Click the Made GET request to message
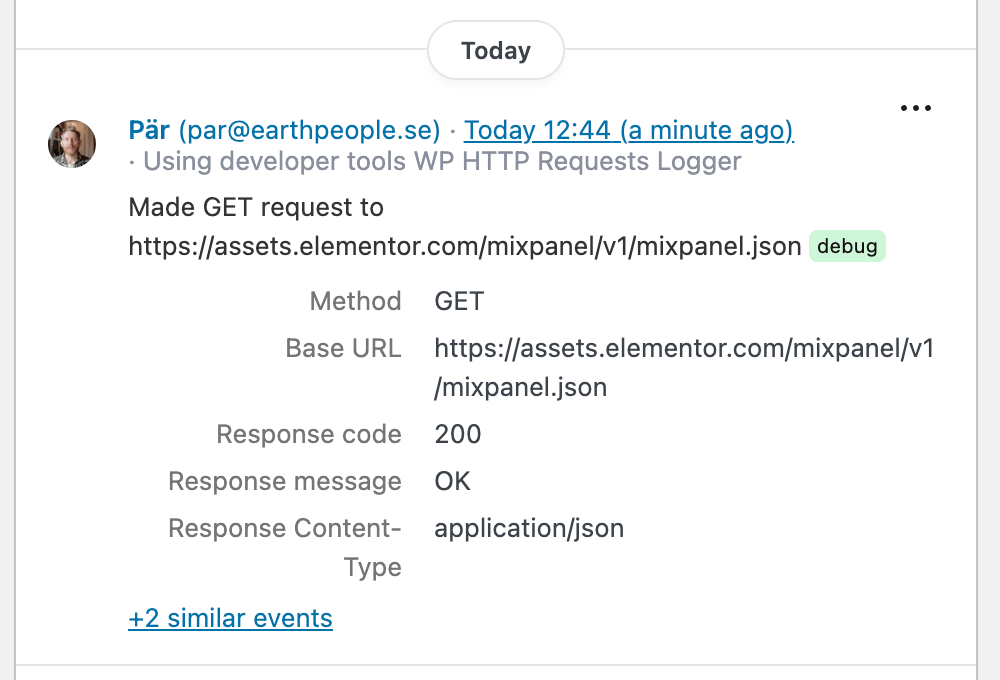Screen dimensions: 1000x680 pyautogui.click(x=256, y=208)
